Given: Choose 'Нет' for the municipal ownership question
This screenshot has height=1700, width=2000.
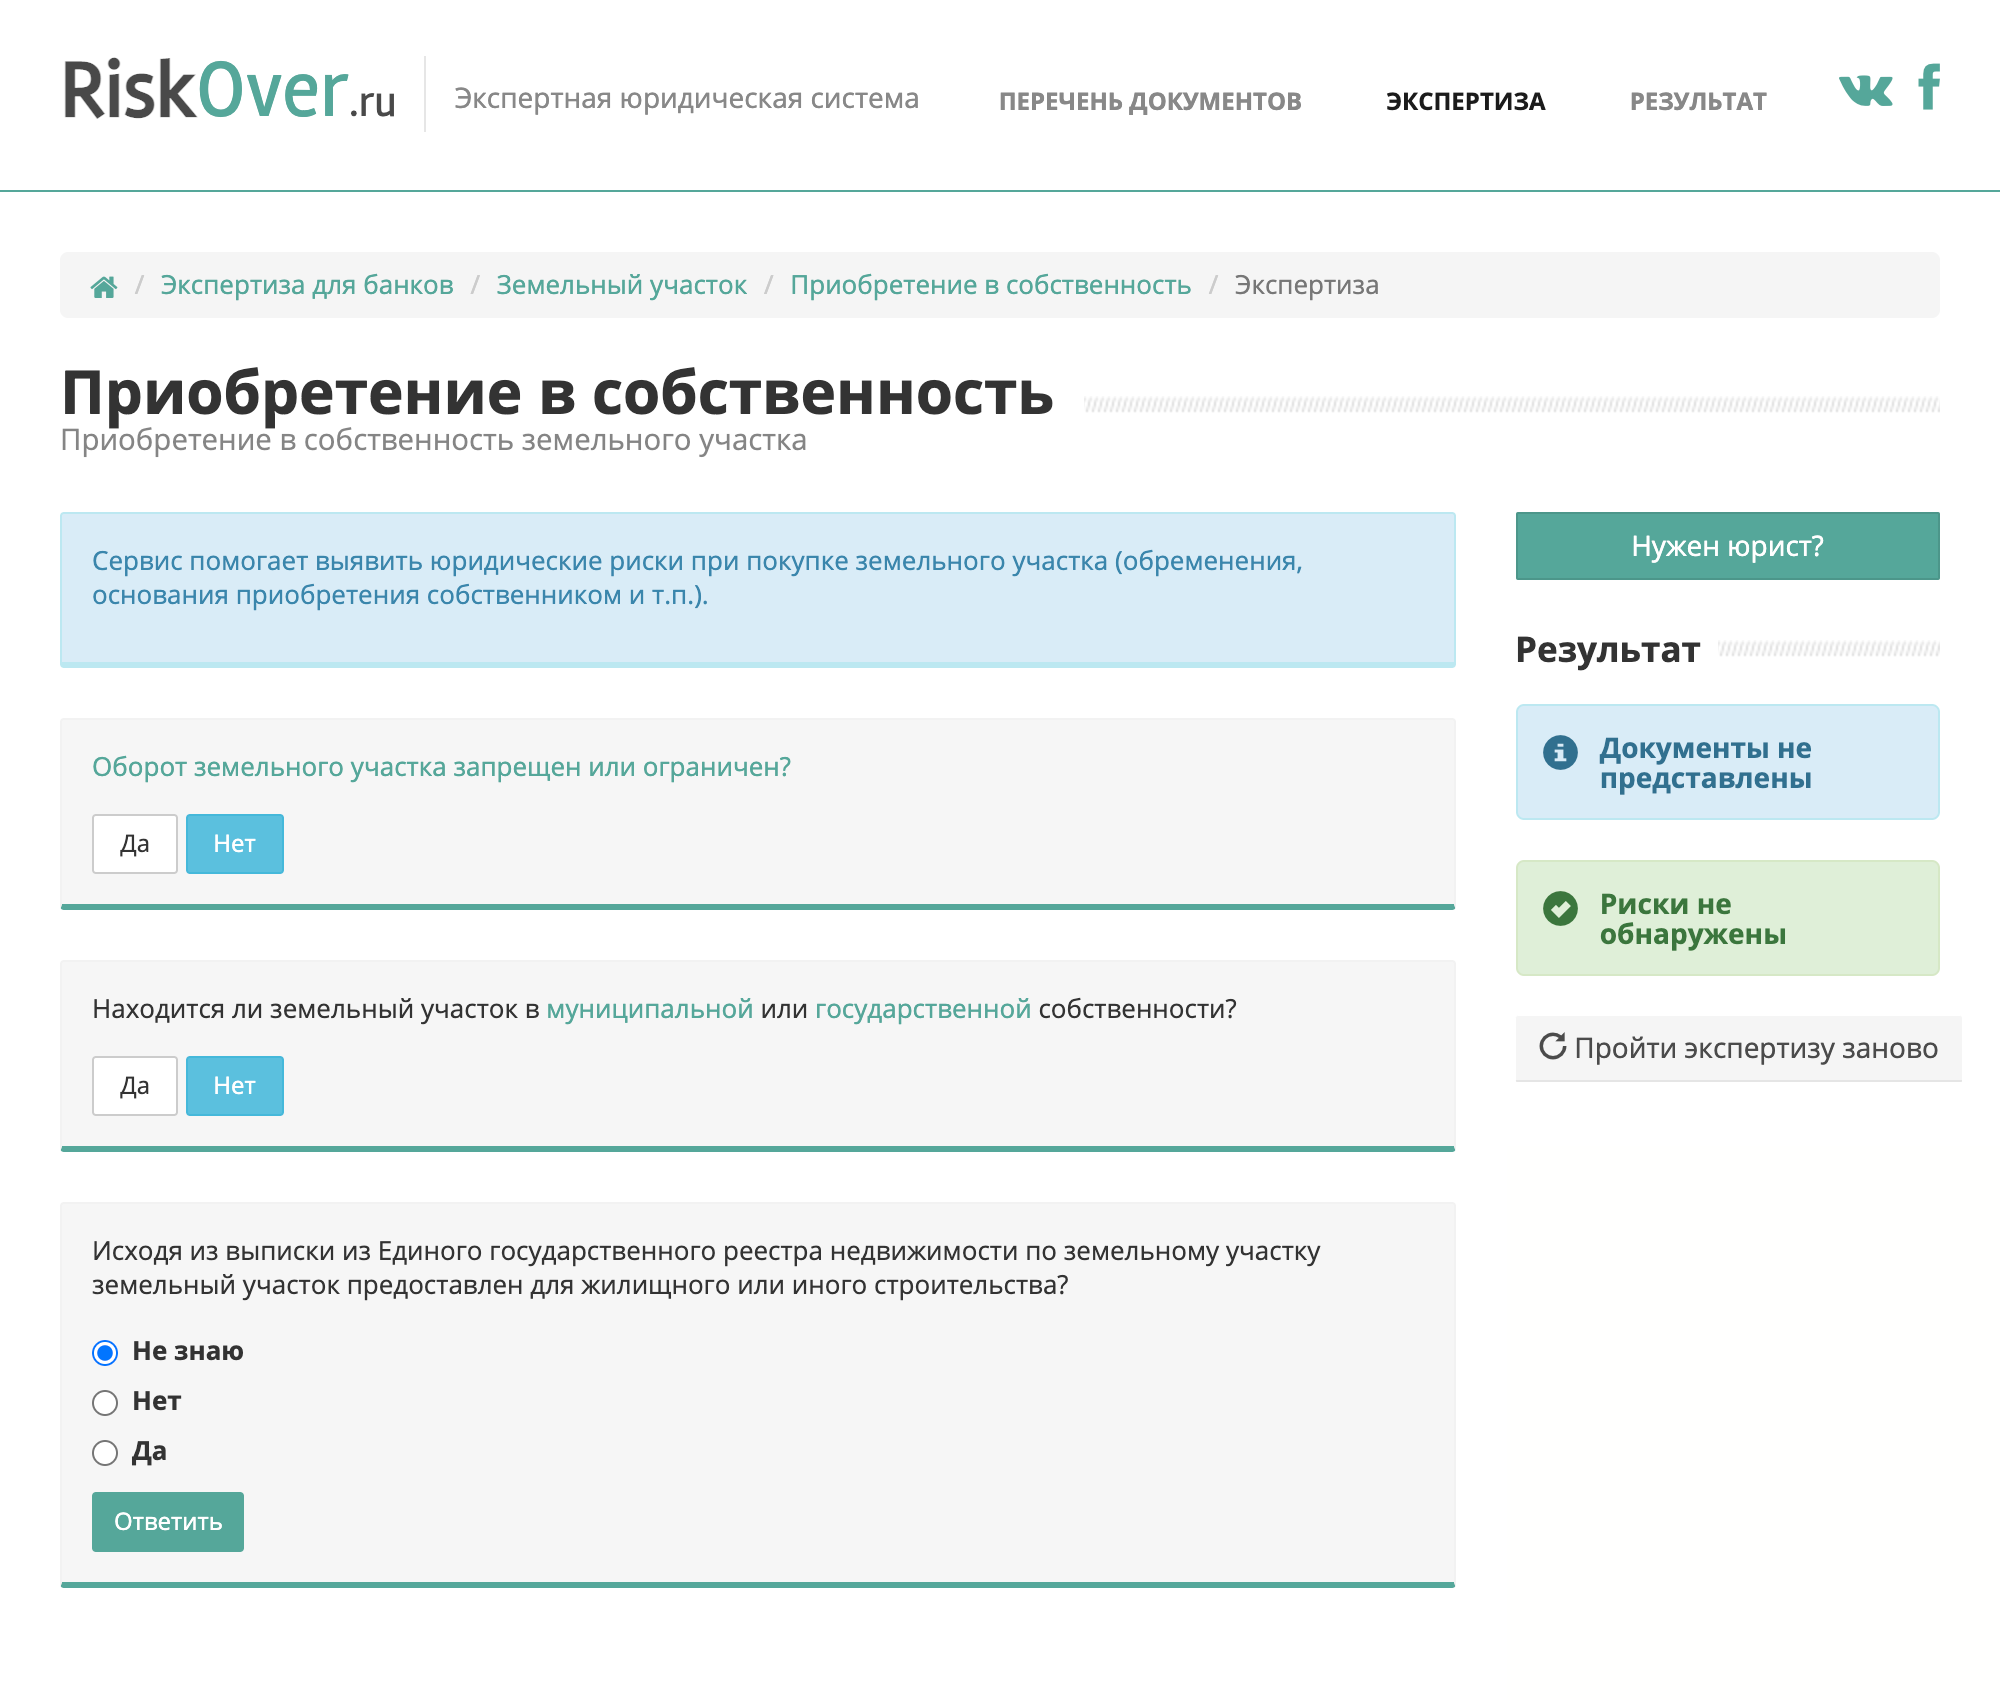Looking at the screenshot, I should coord(235,1086).
